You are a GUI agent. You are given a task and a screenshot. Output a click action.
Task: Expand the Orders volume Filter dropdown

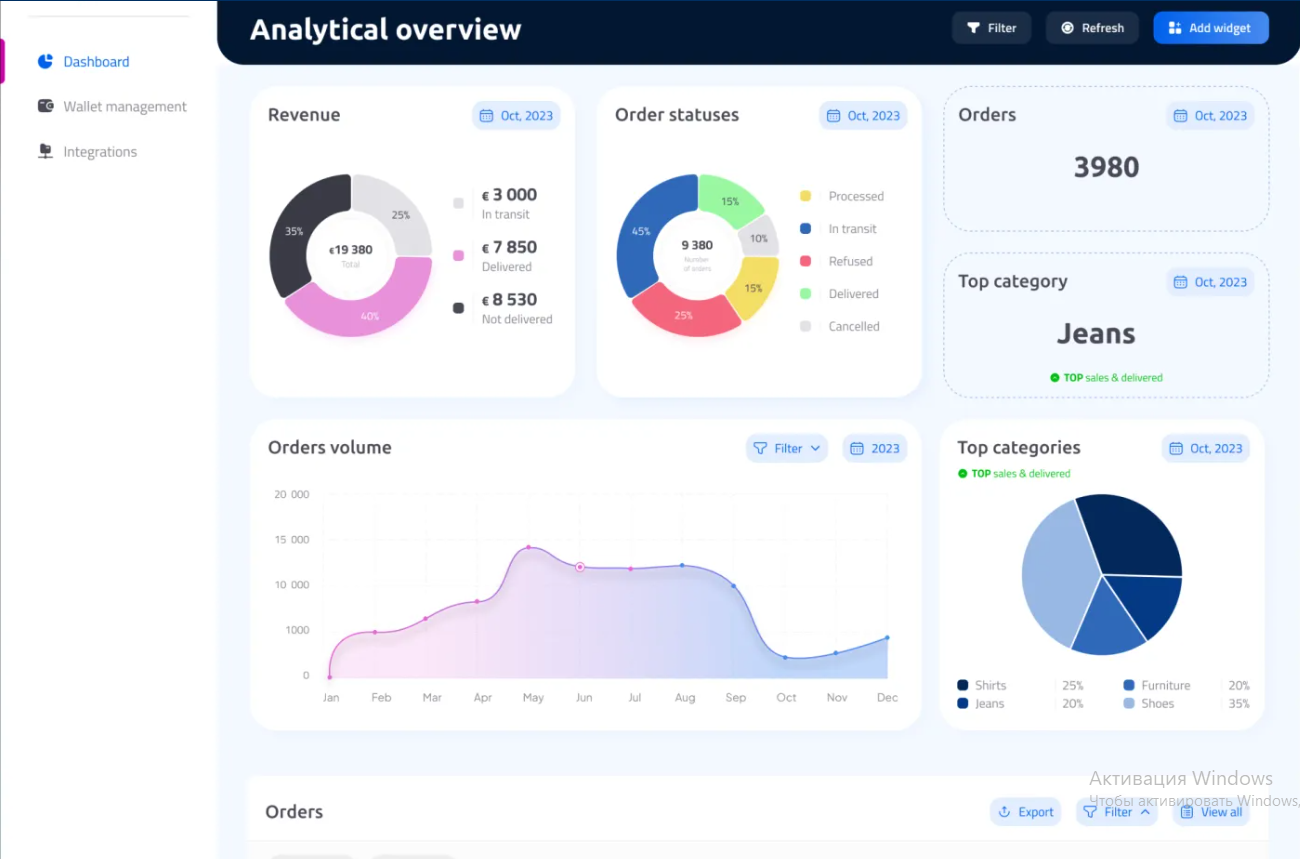(787, 448)
